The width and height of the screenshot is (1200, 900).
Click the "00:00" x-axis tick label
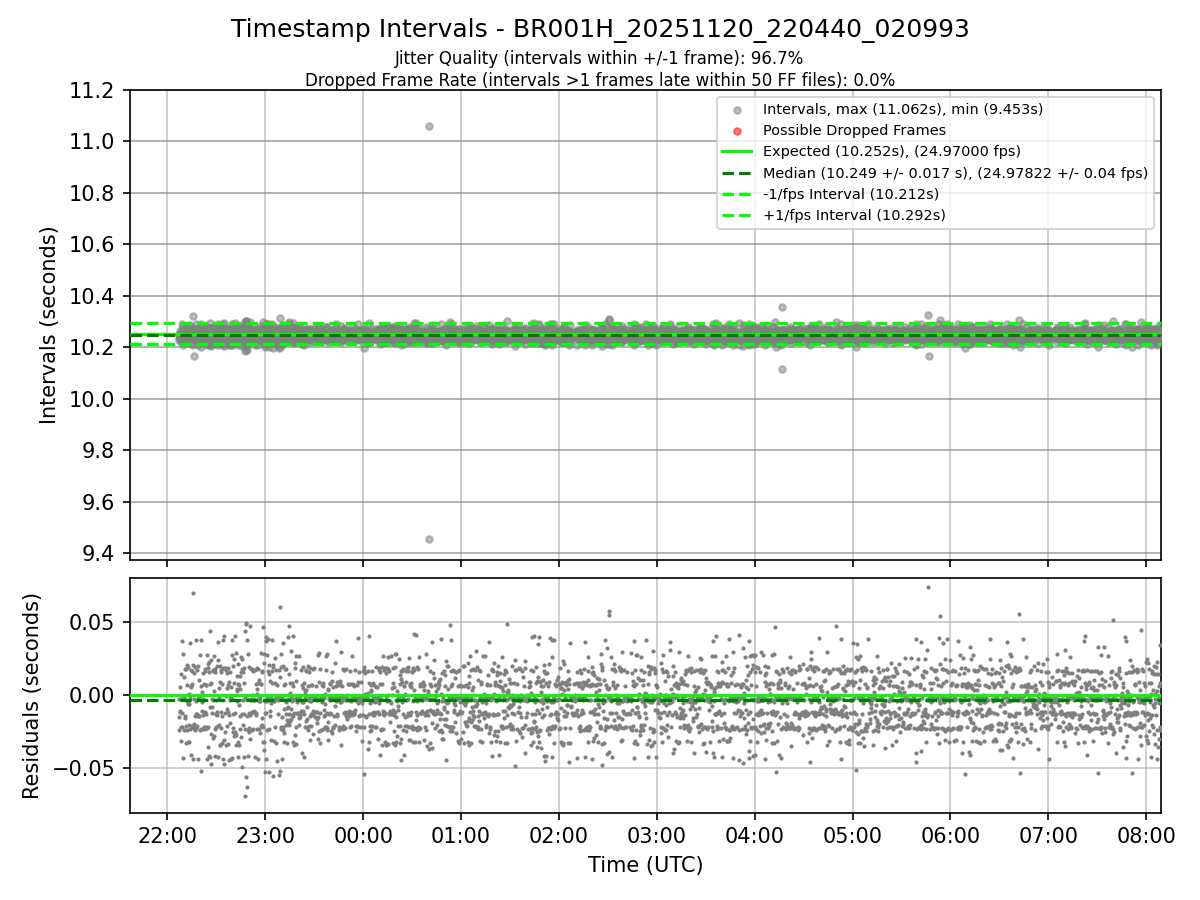click(x=363, y=833)
